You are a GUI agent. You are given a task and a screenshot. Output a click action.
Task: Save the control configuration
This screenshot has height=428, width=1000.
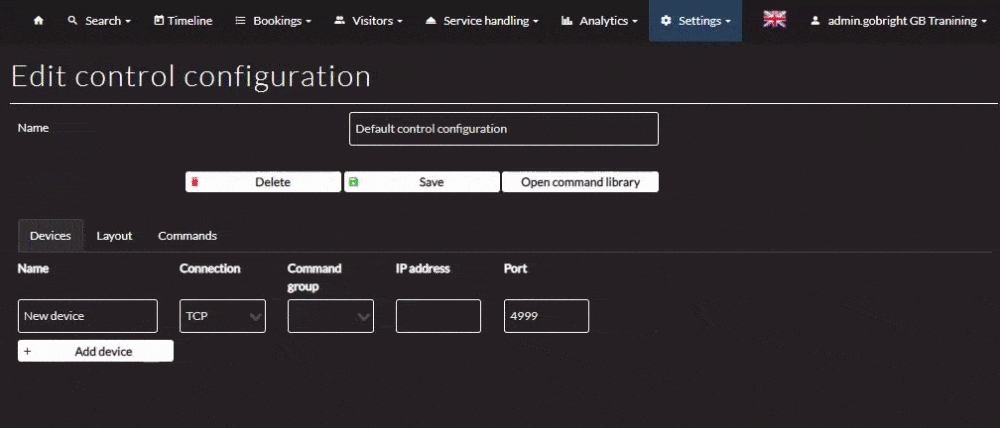coord(421,182)
